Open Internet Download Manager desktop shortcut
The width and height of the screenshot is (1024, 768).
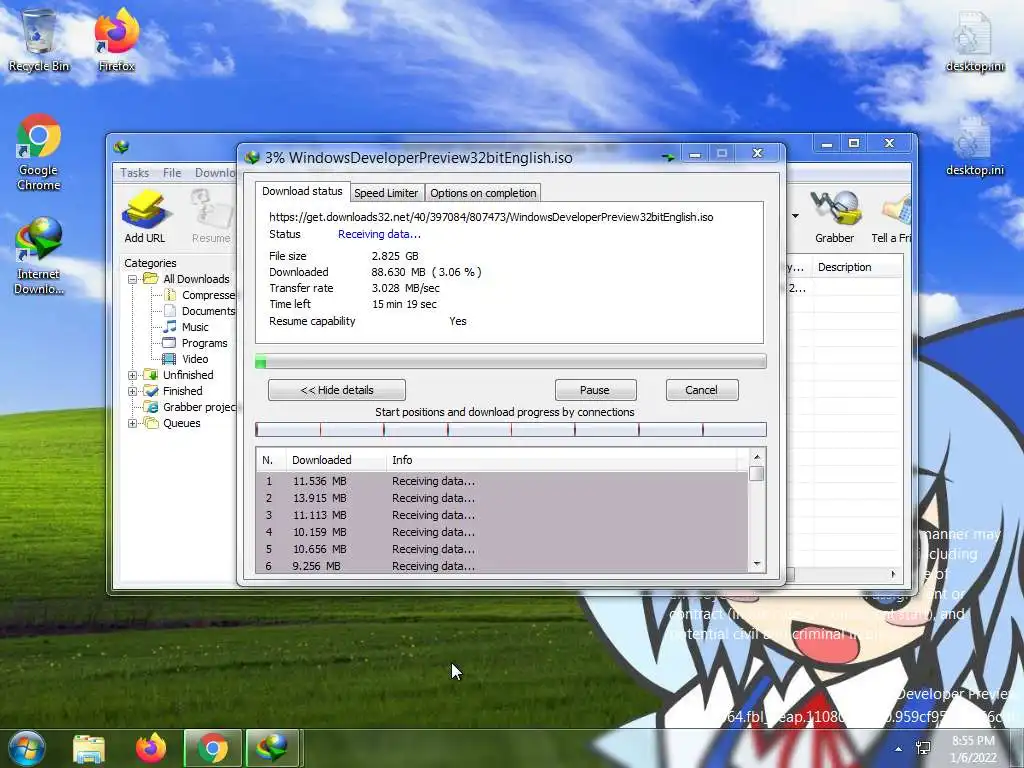(39, 256)
